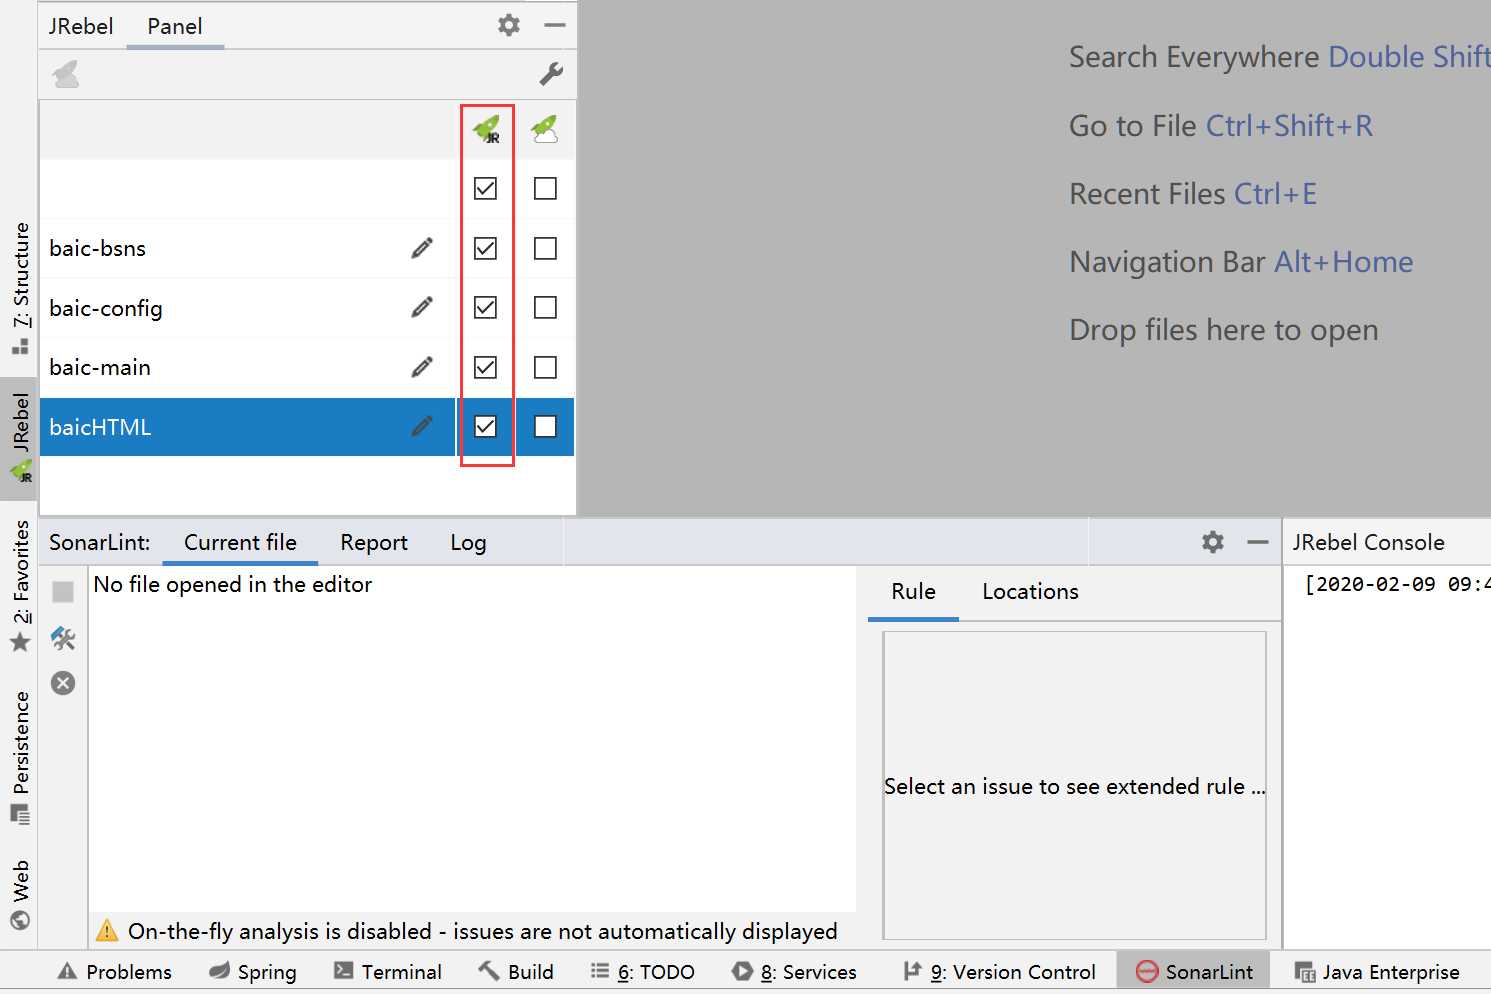Click the 'No file opened in the editor' message
Screen dimensions: 1491x994
click(232, 584)
